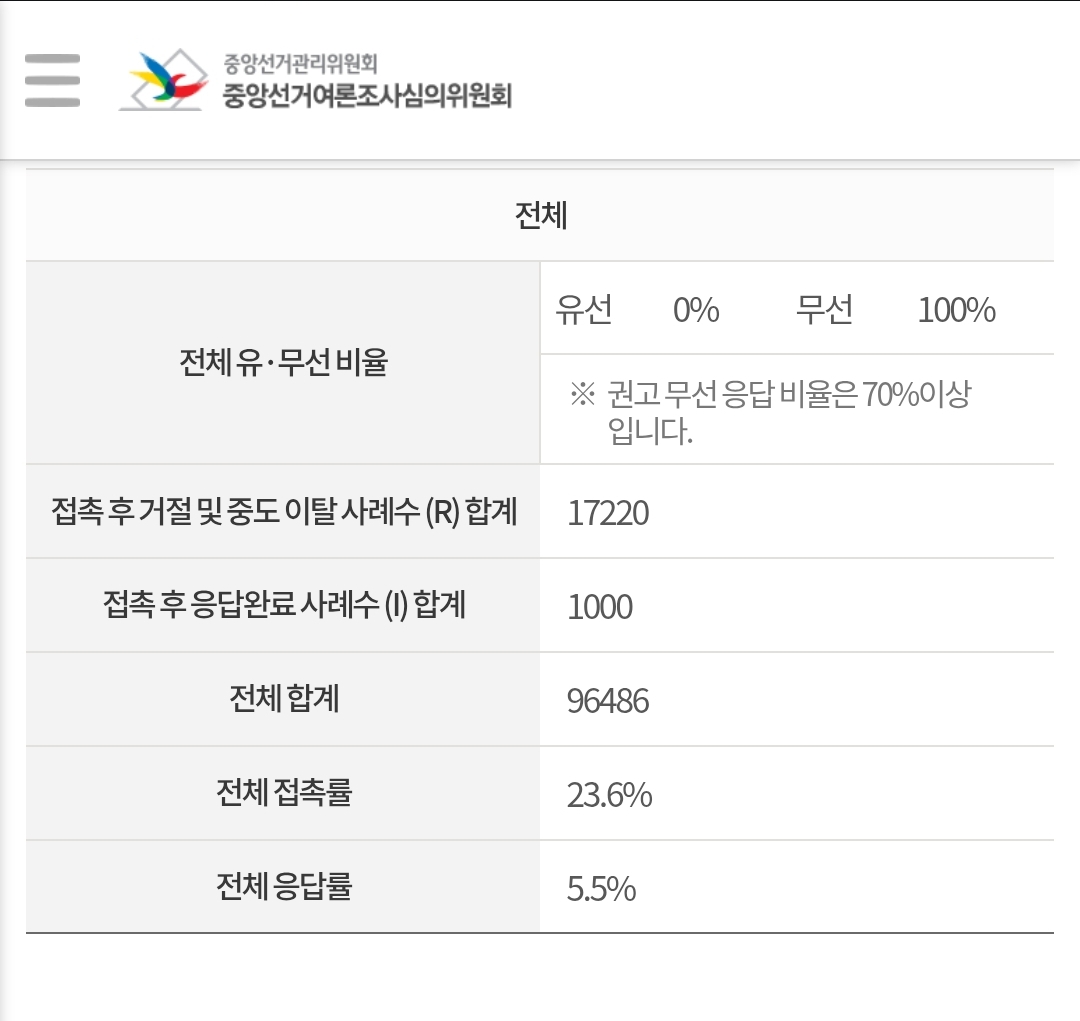1080x1021 pixels.
Task: Click the 1000 completed responses value
Action: (x=600, y=607)
